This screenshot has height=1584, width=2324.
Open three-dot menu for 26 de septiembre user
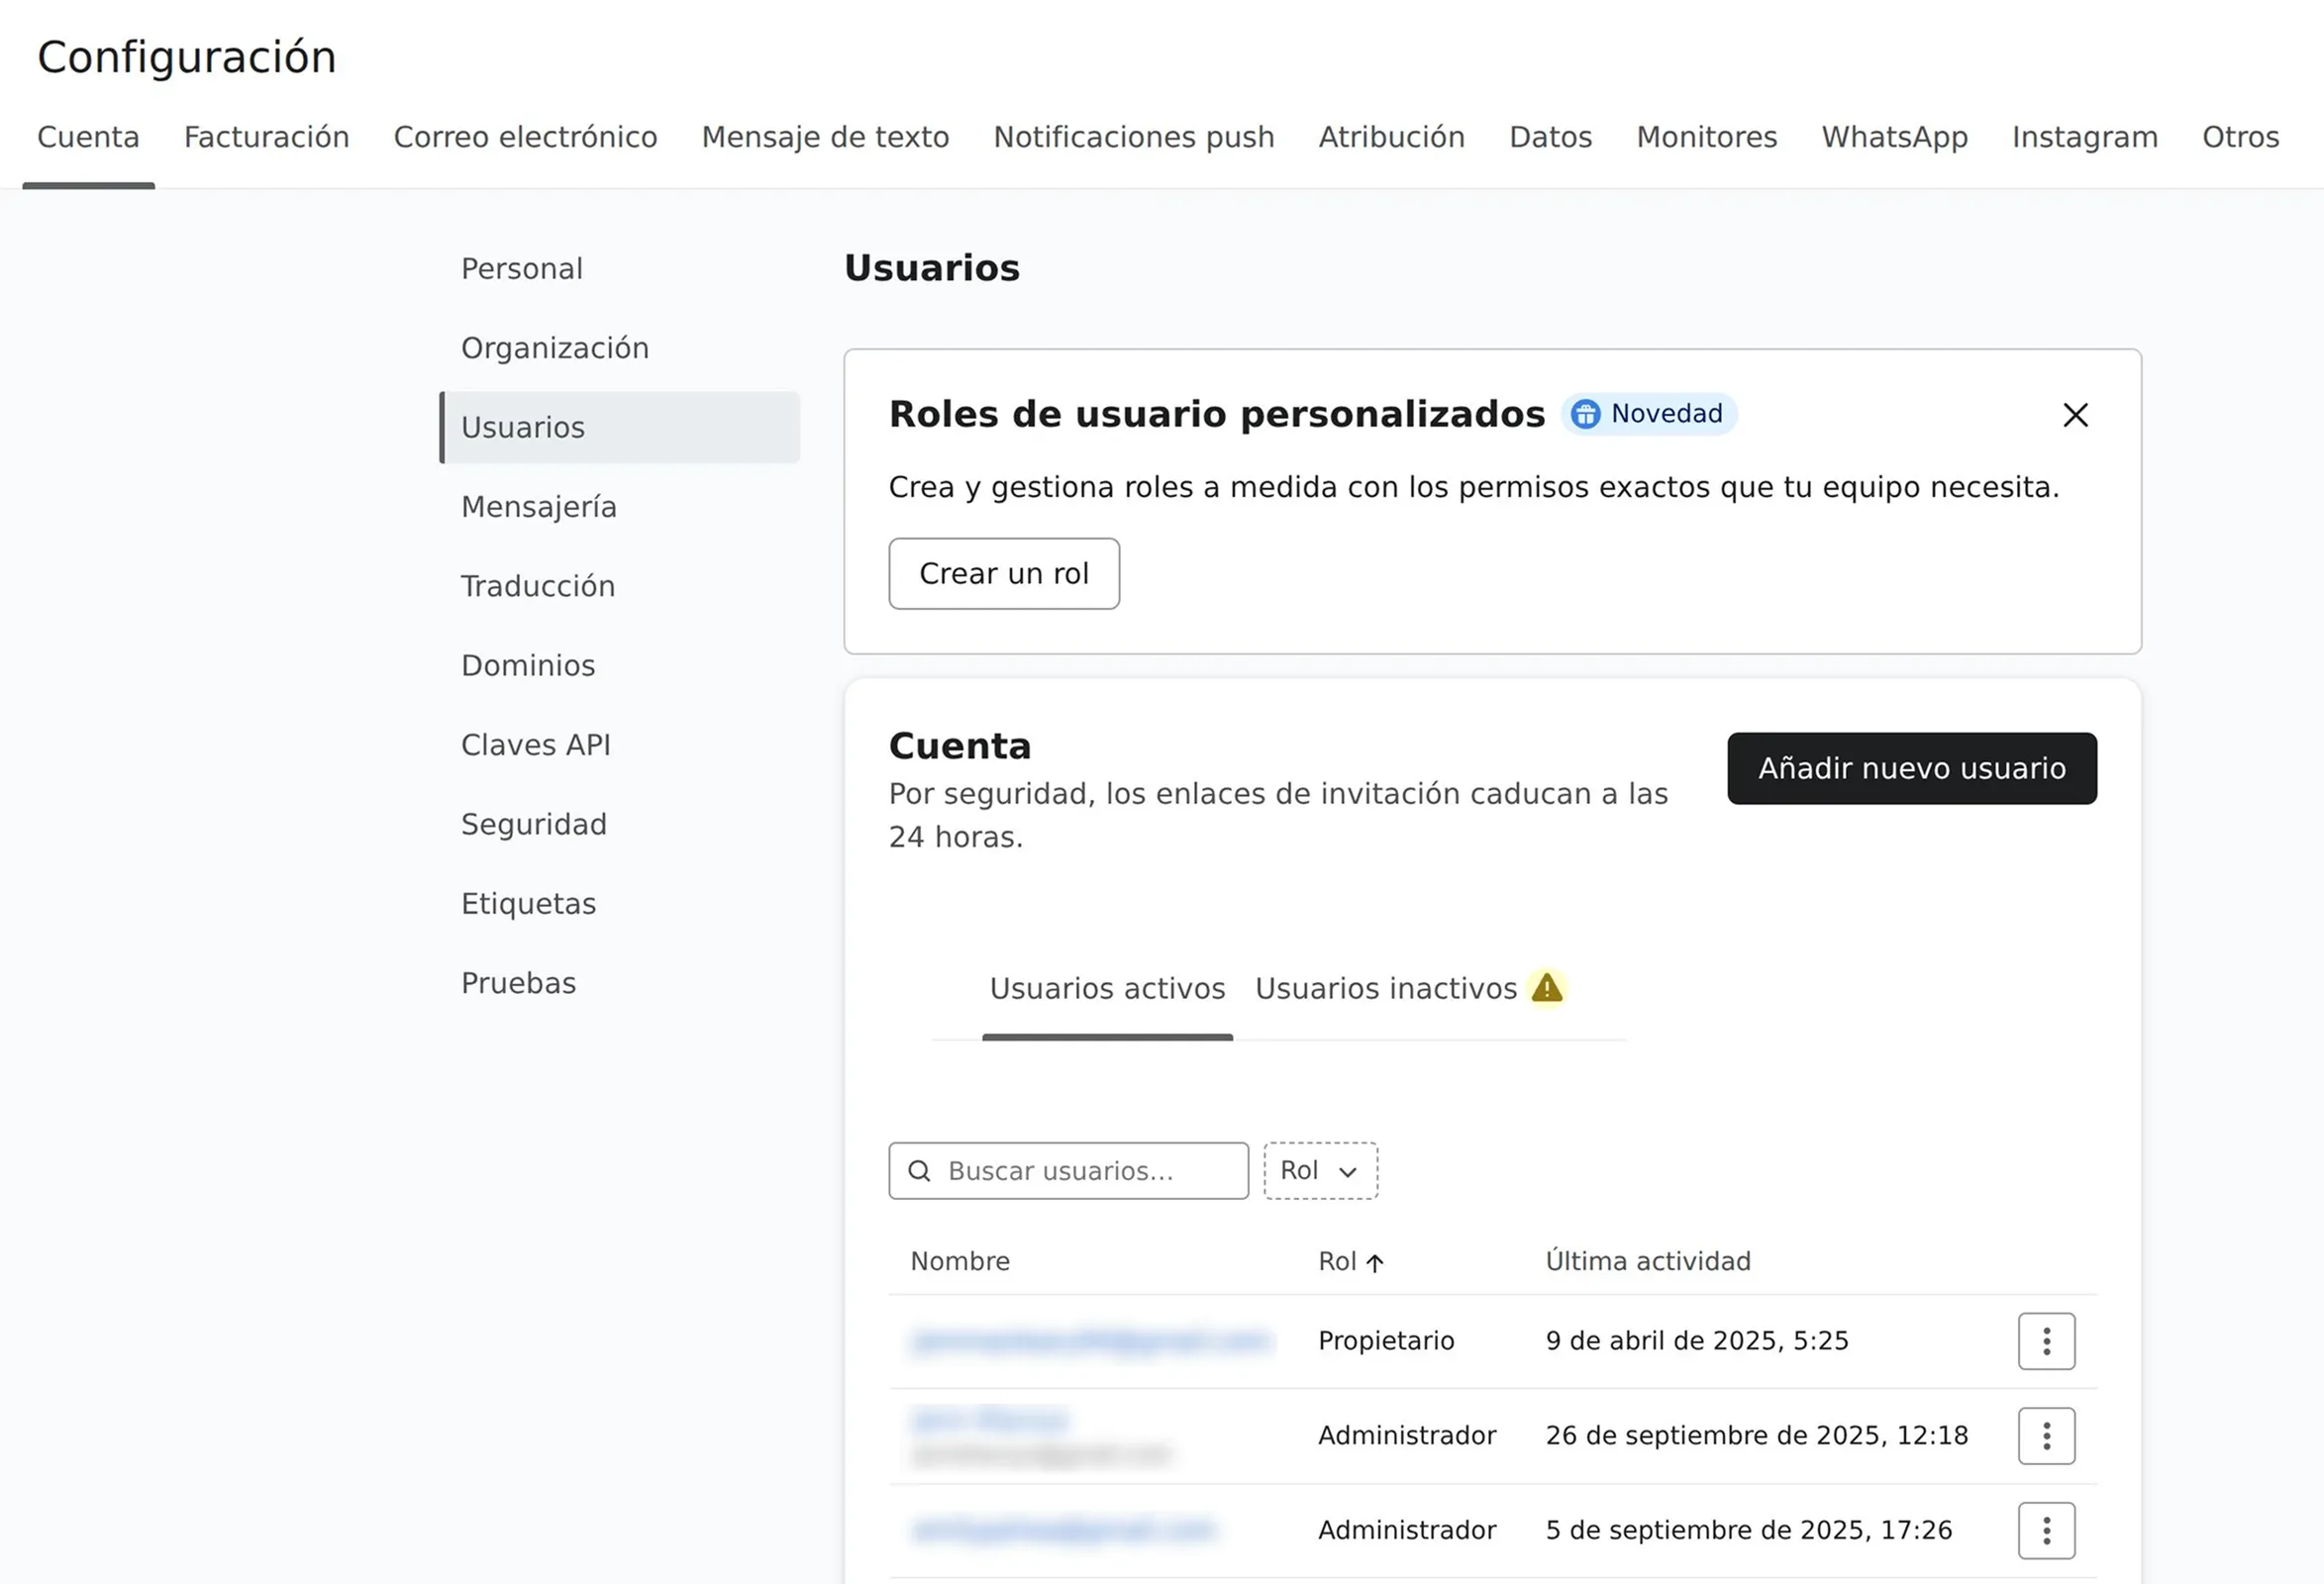pyautogui.click(x=2045, y=1436)
